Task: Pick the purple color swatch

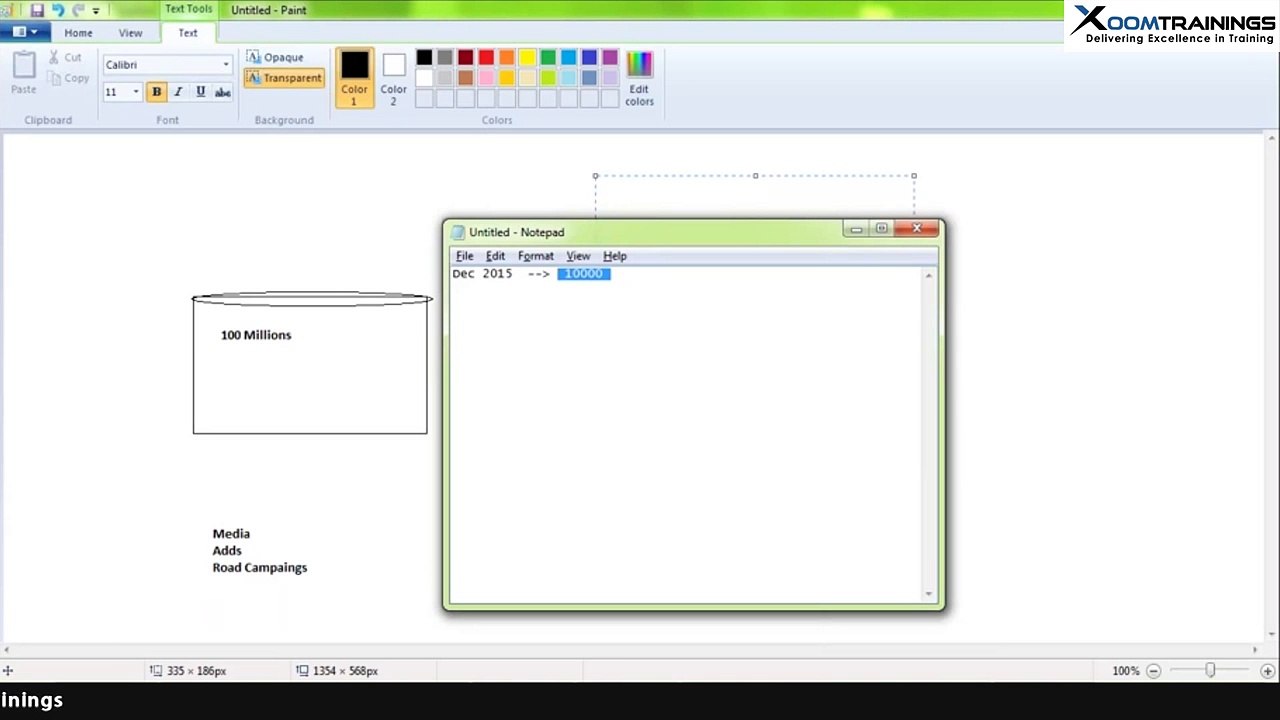Action: [x=610, y=58]
